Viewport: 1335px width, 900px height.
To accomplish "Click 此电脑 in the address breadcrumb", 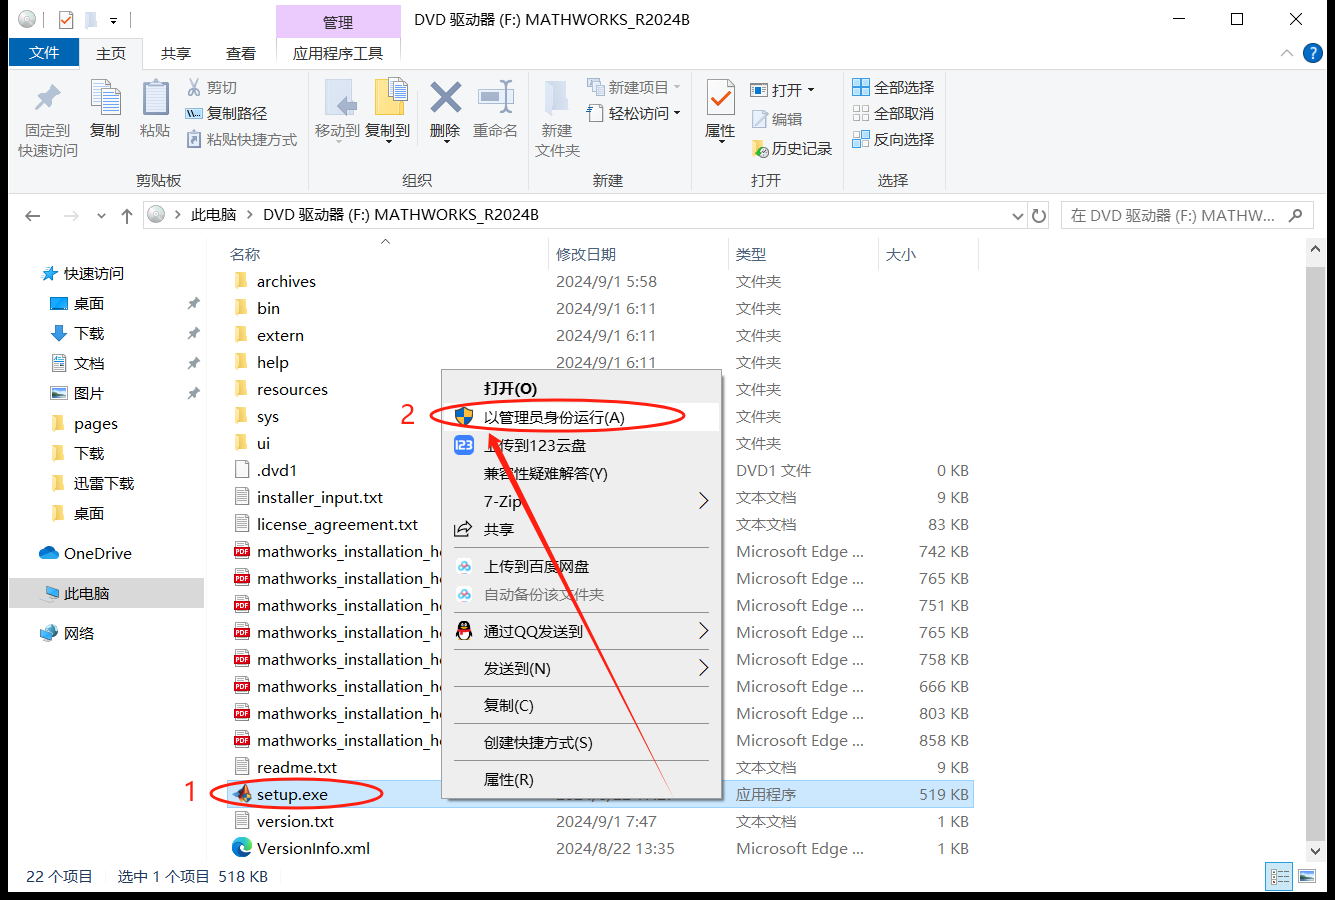I will click(x=214, y=215).
